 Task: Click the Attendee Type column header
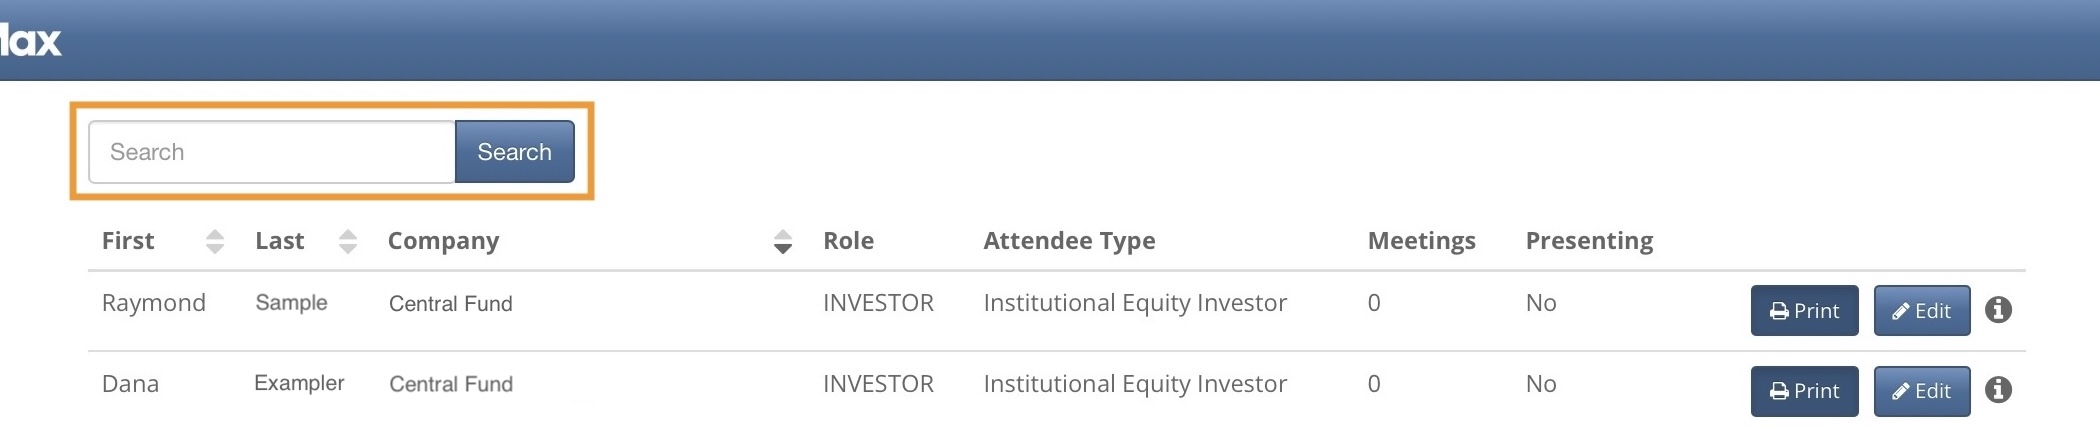tap(1069, 242)
